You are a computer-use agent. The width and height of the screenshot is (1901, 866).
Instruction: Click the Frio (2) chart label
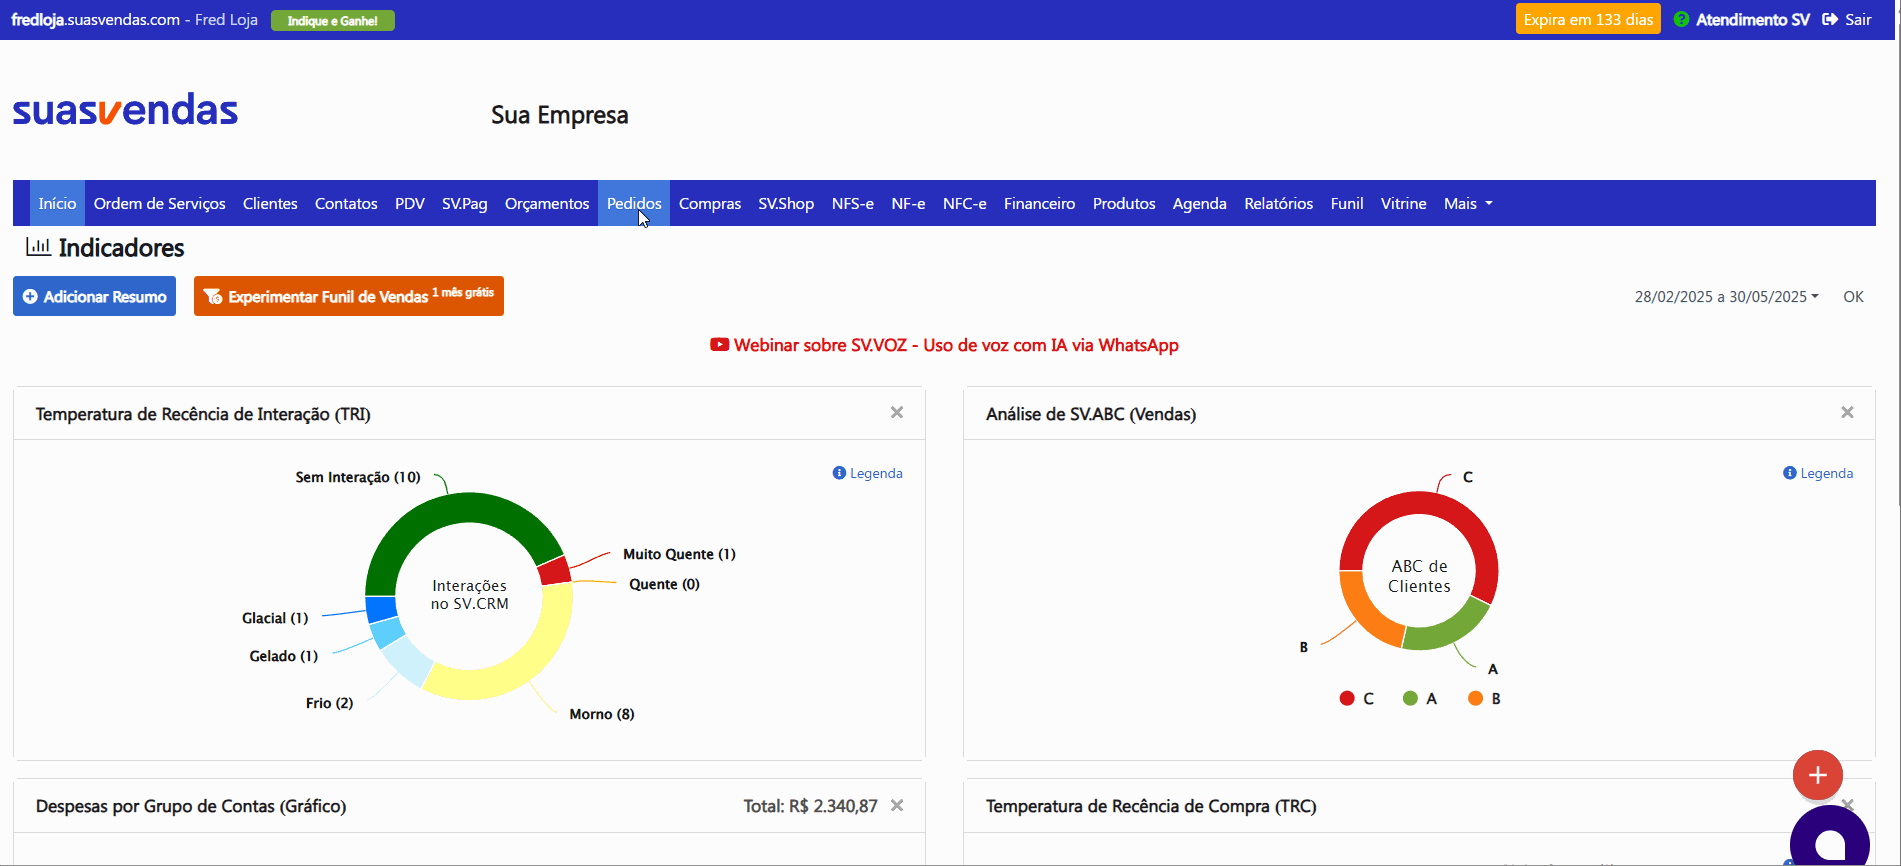(329, 703)
